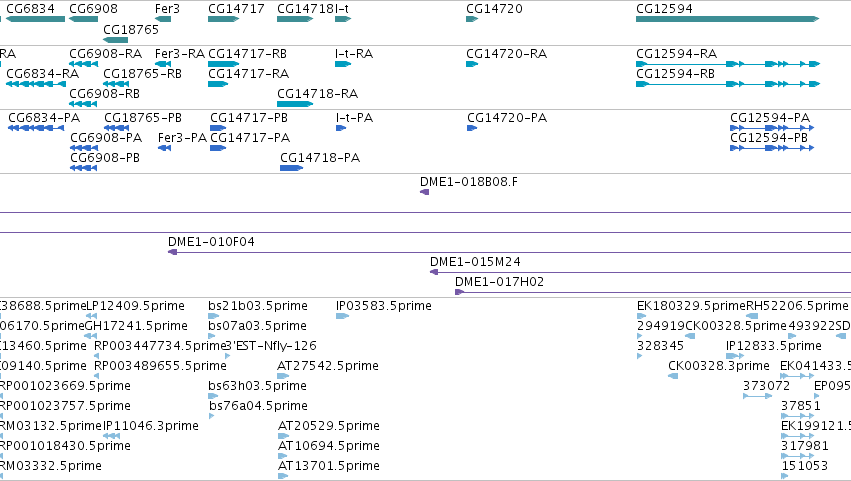
Task: Select the RP001018430.5prime EST label
Action: (65, 446)
